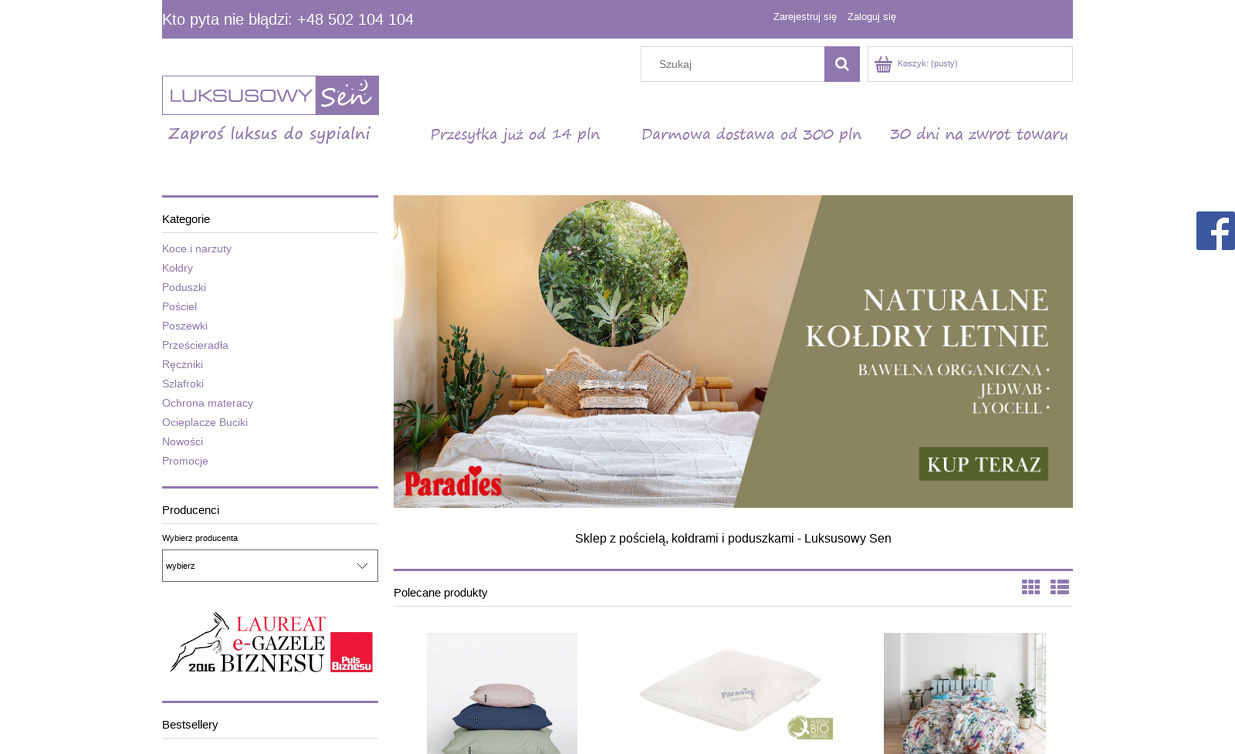
Task: Select the Ręczniki category link
Action: pos(183,365)
